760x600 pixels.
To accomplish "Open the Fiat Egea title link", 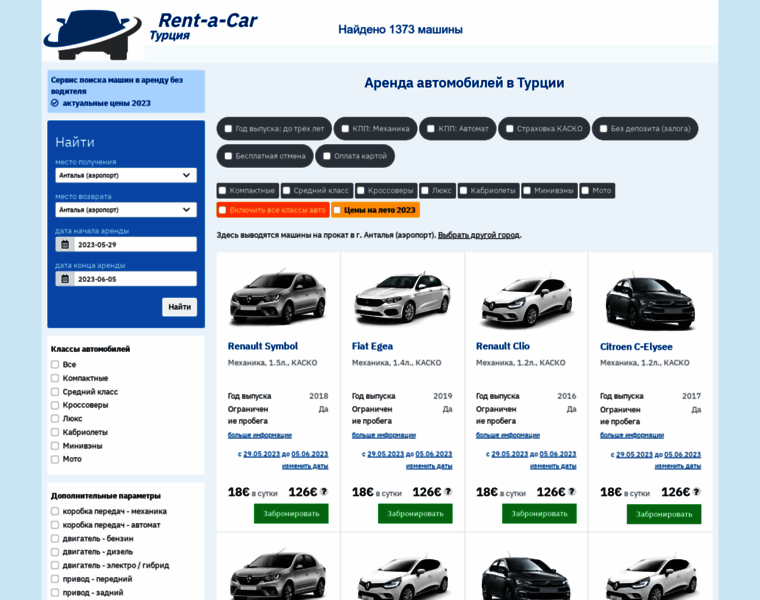I will coord(372,346).
